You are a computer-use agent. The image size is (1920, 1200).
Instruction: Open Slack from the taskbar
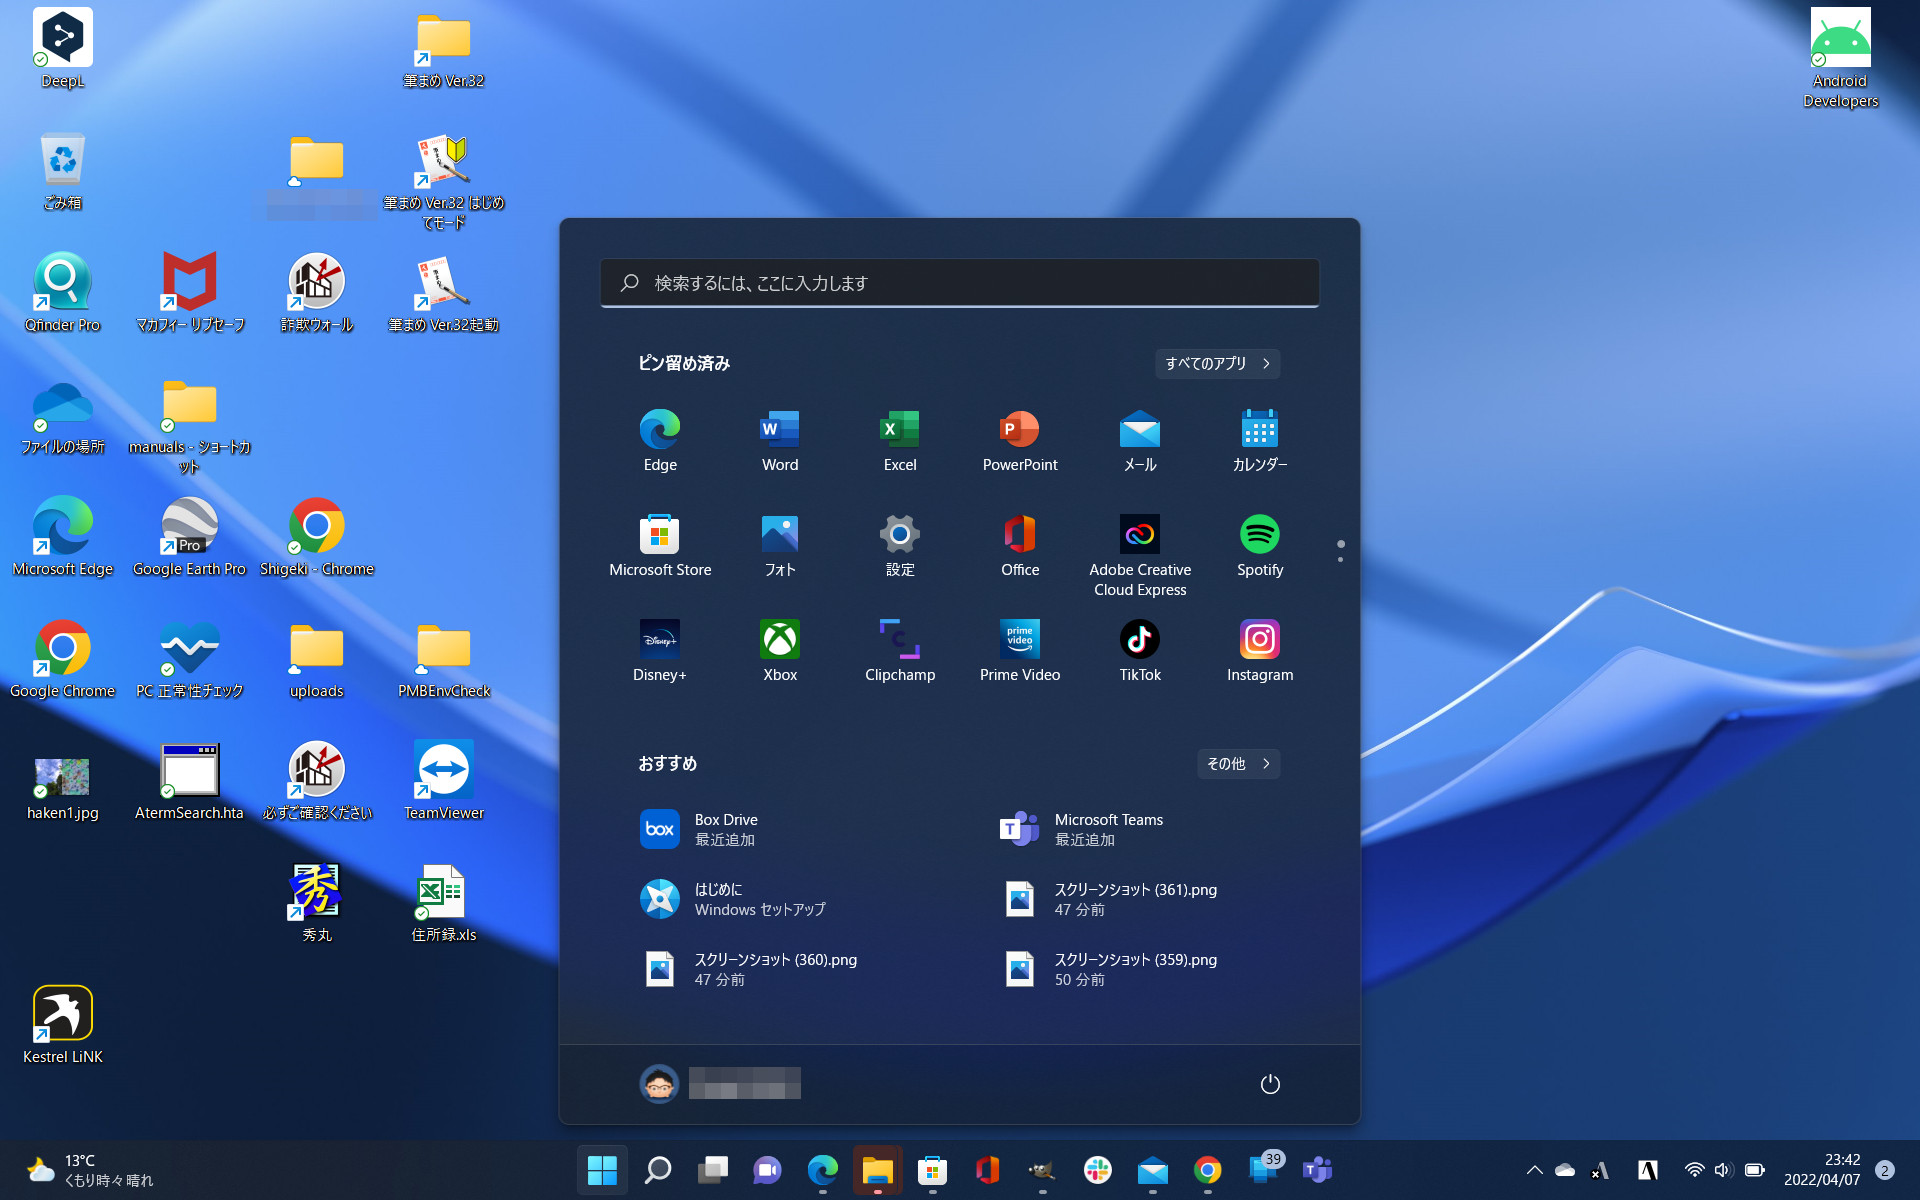coord(1097,1170)
